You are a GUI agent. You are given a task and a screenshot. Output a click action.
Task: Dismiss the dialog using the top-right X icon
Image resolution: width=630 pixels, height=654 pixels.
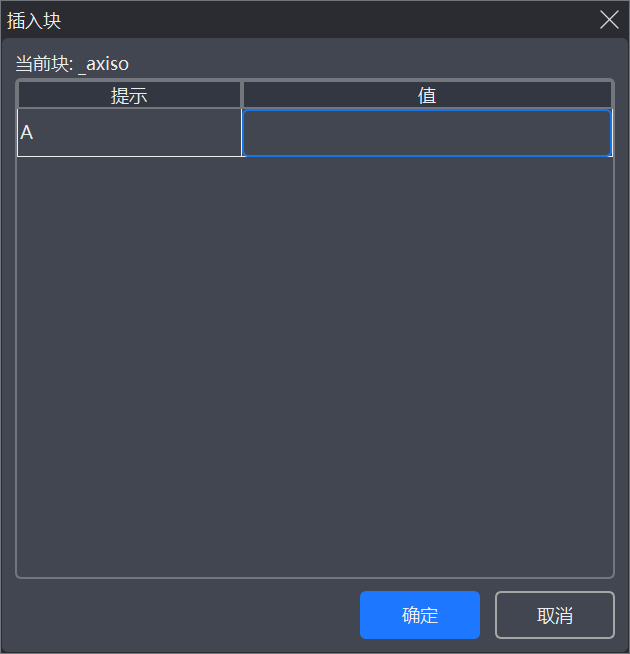(608, 19)
